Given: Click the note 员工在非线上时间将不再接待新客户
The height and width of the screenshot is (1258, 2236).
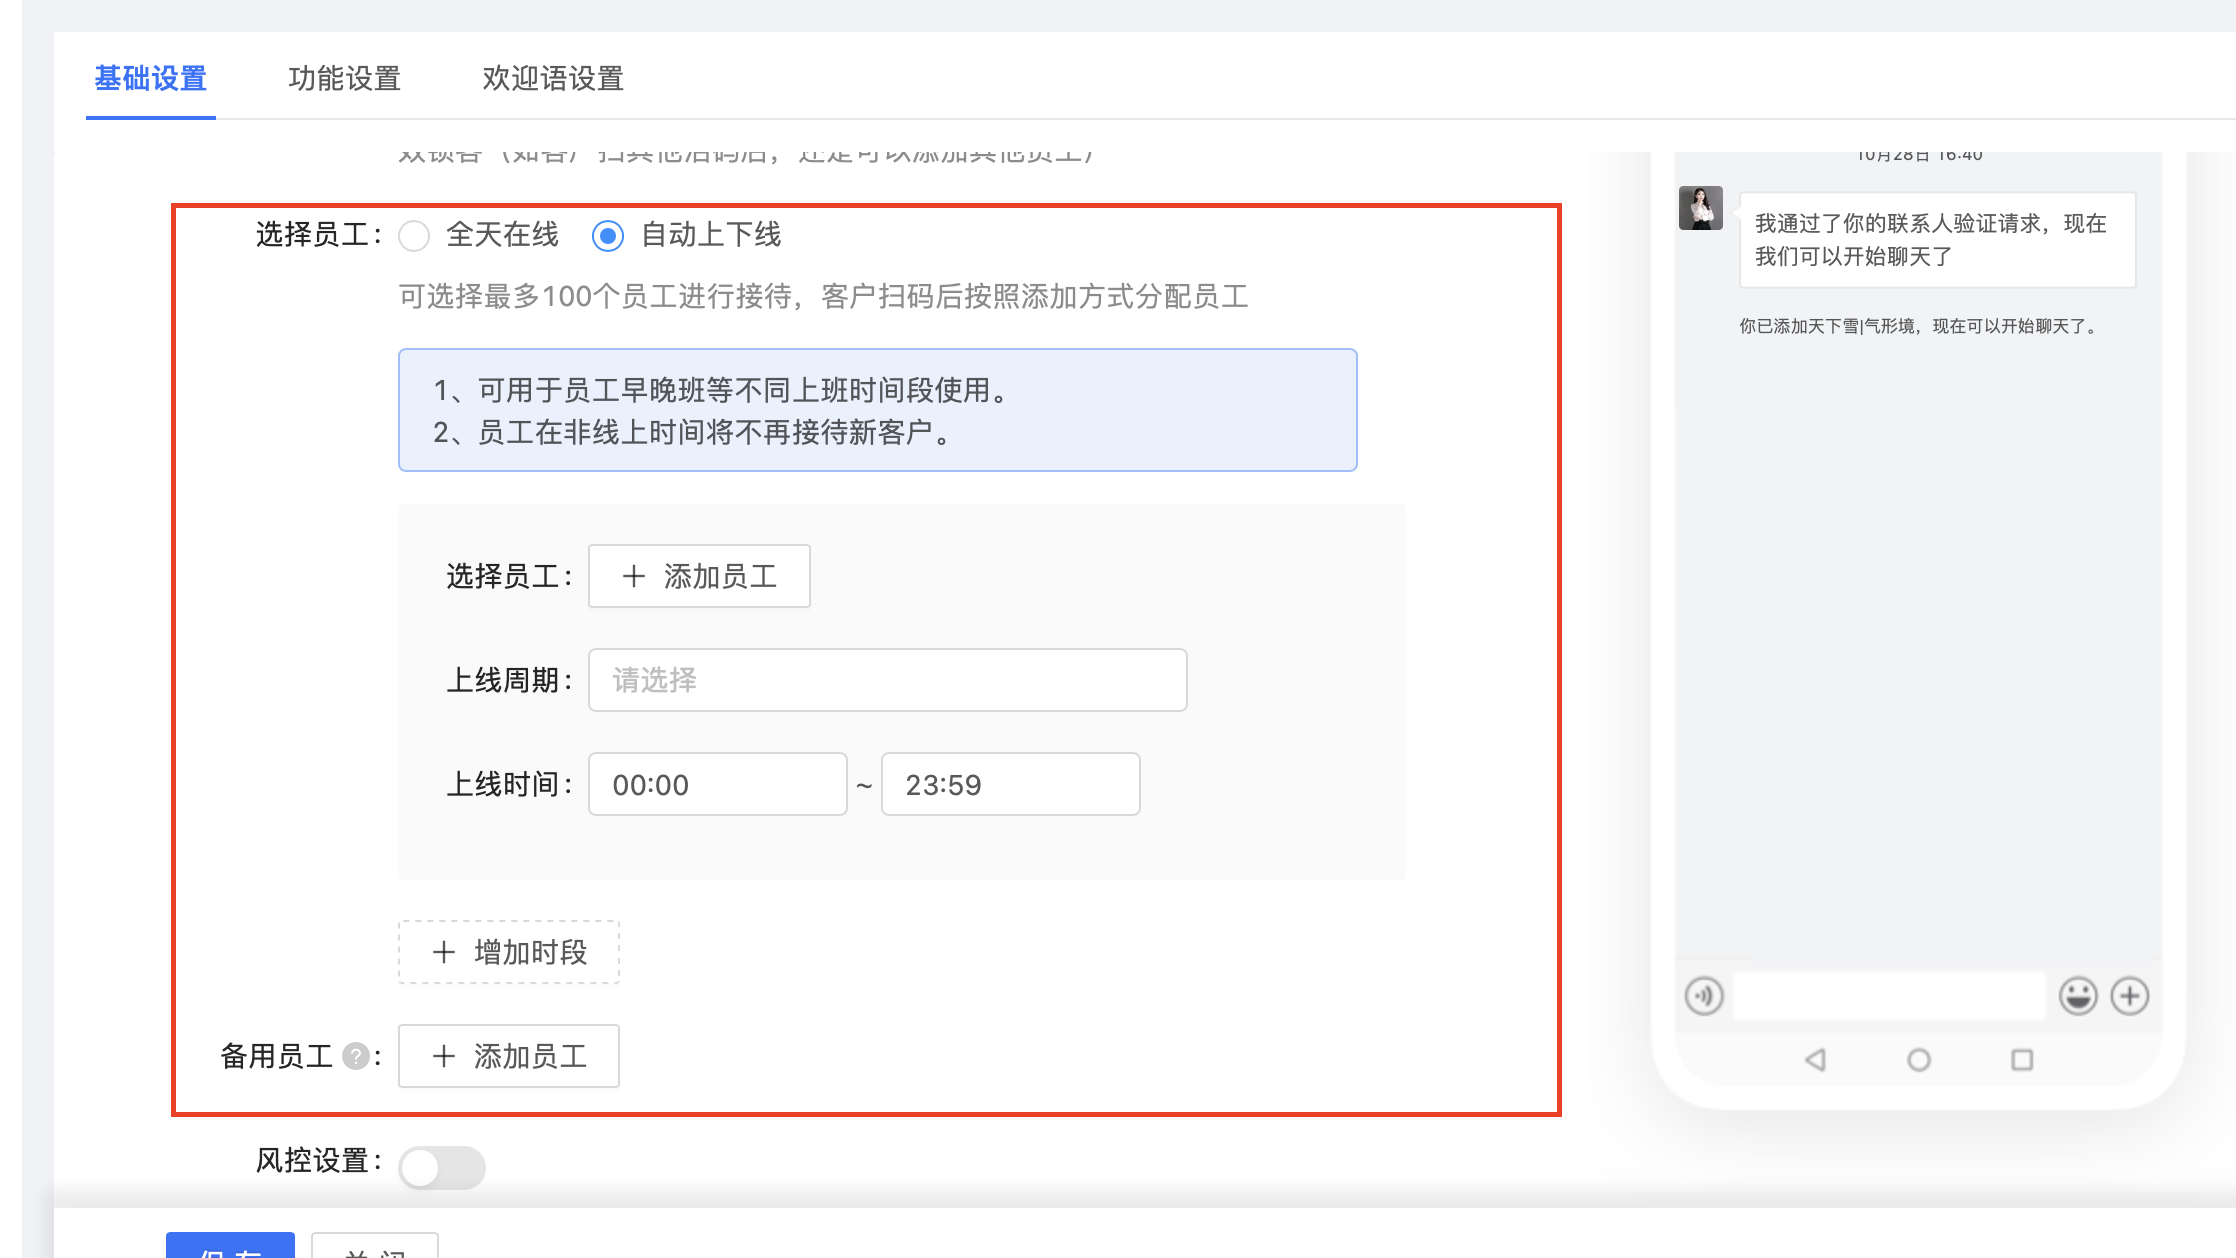Looking at the screenshot, I should coord(693,432).
